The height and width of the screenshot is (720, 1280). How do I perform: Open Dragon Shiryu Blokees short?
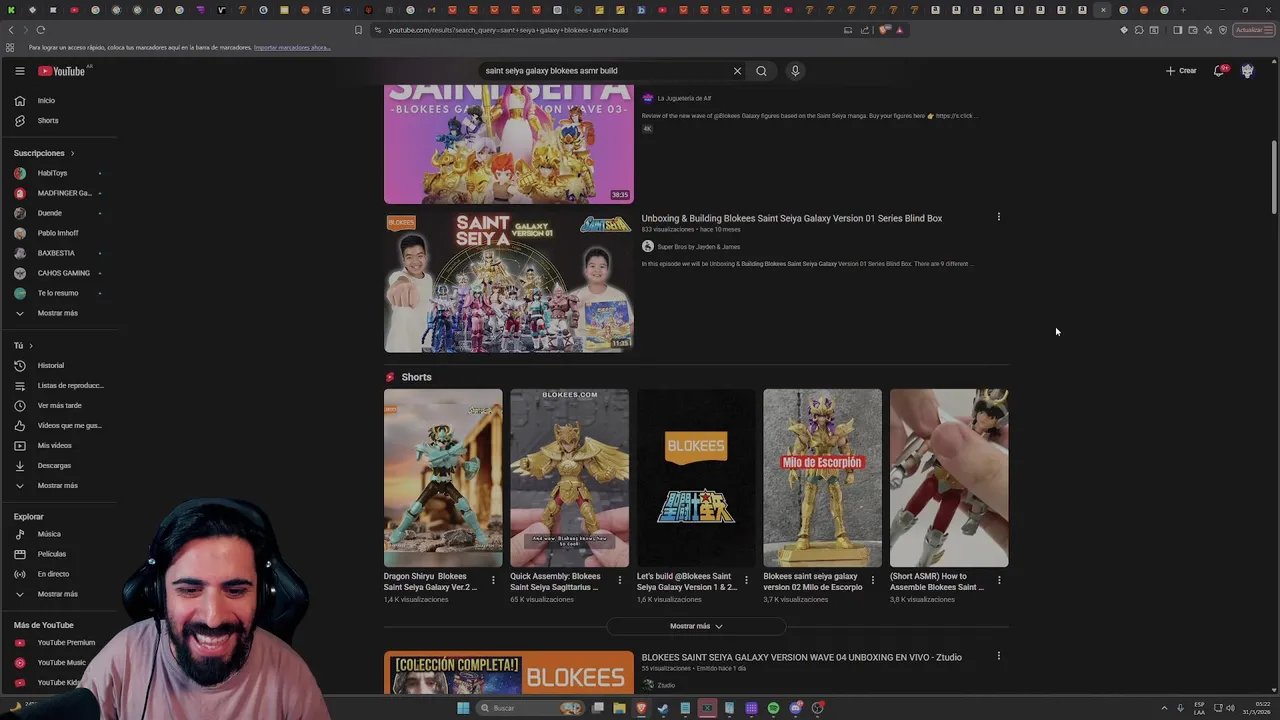tap(443, 478)
